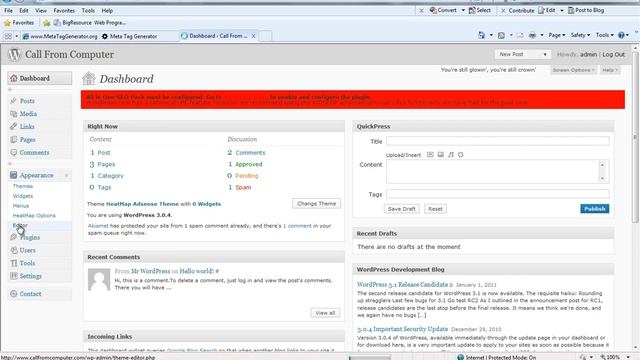The image size is (640, 360).
Task: Collapse the Appearance menu arrow
Action: (67, 176)
